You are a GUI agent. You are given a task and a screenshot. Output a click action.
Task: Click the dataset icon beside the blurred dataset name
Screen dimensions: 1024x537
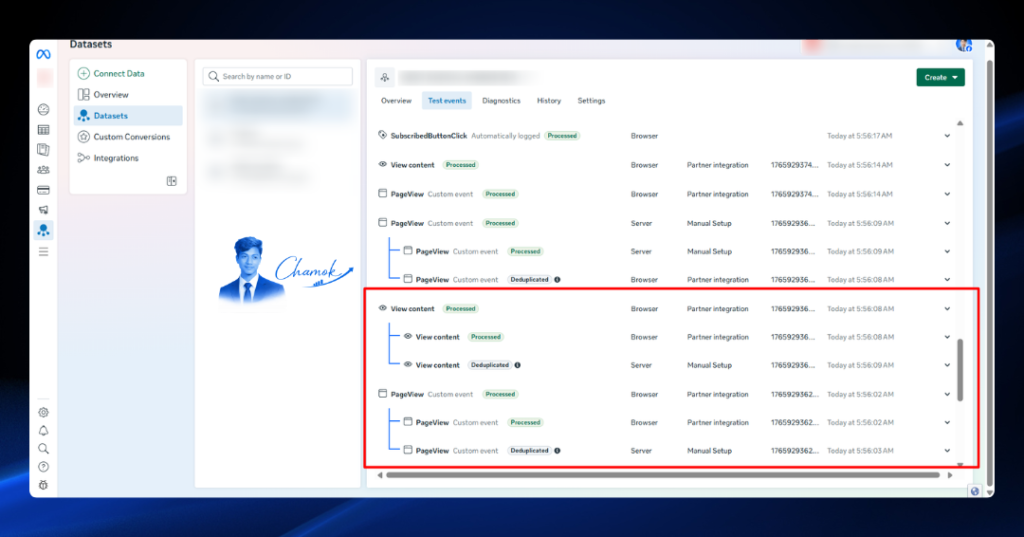coord(385,78)
